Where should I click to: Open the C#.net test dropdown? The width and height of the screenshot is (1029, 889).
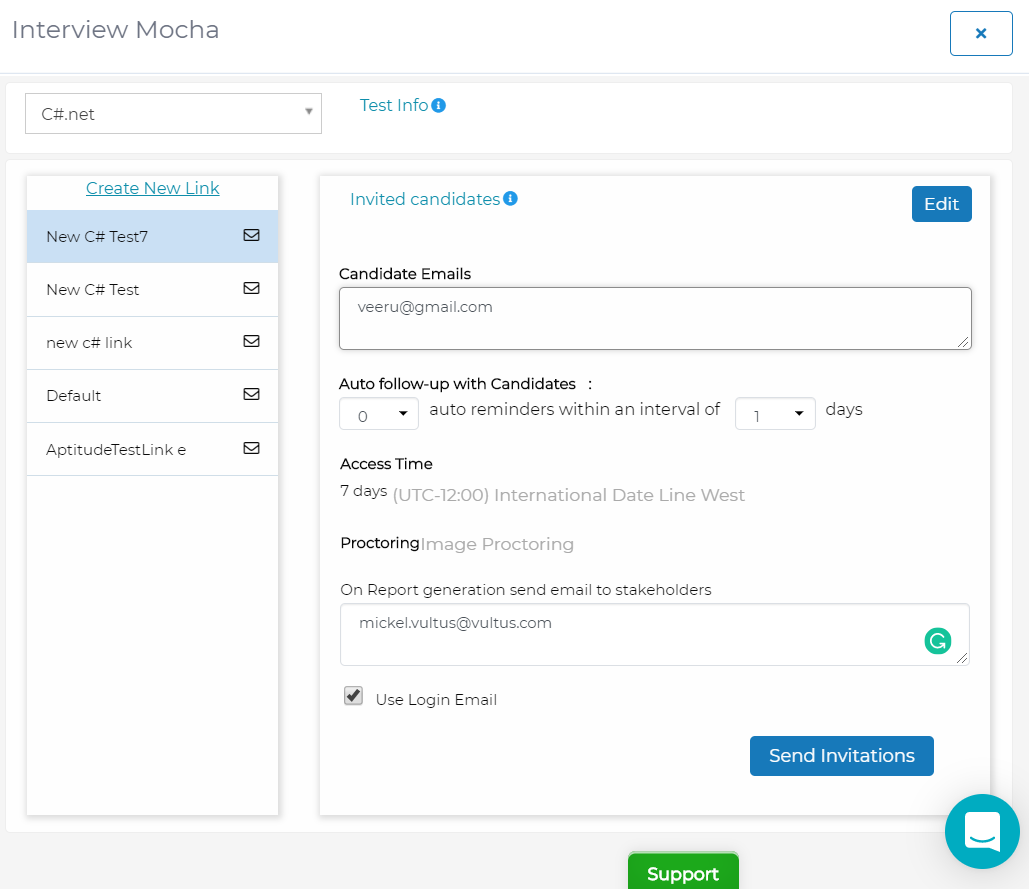click(x=173, y=114)
